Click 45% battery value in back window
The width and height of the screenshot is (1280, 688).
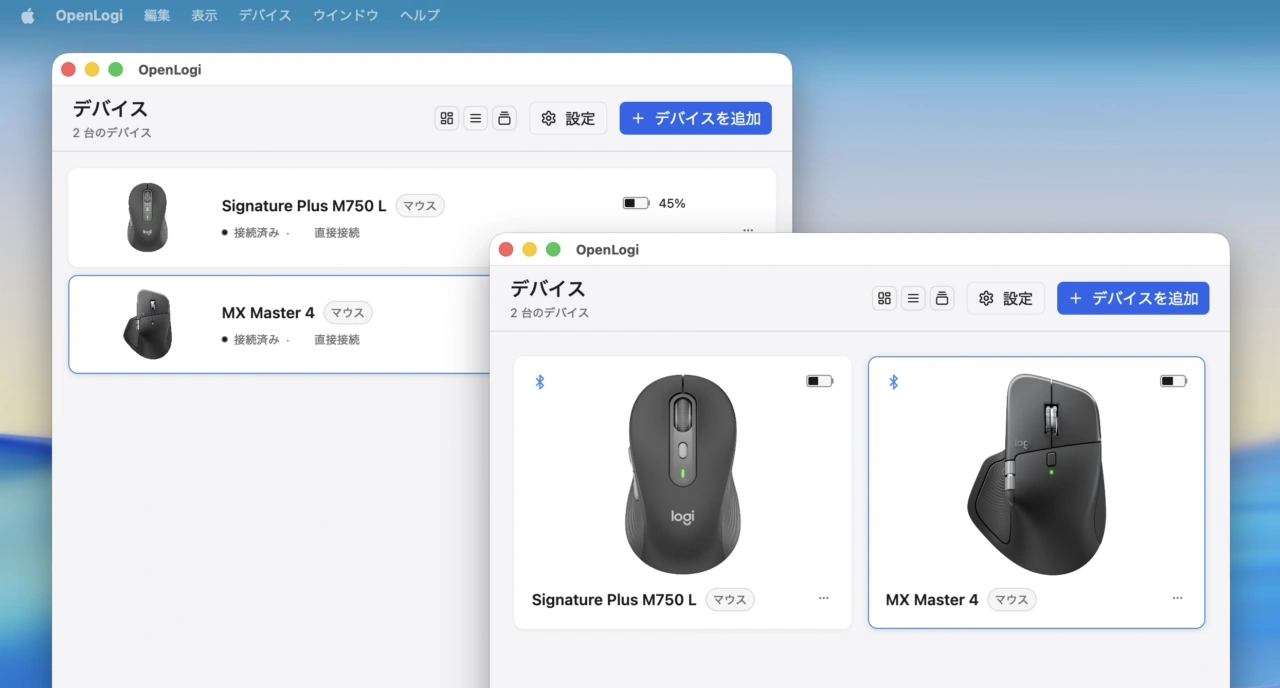[672, 203]
